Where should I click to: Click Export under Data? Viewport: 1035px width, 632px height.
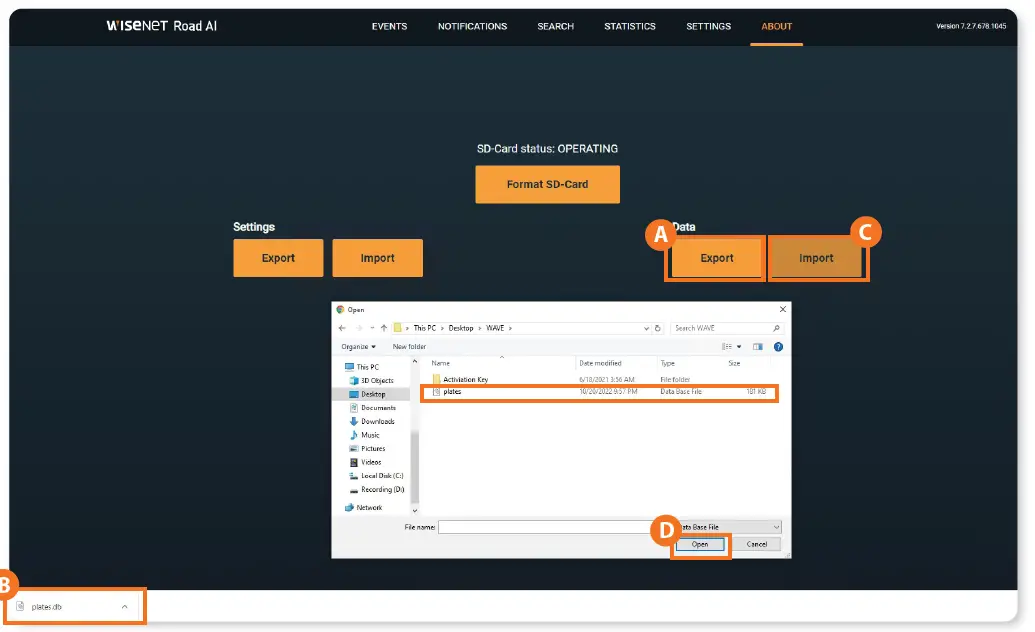tap(716, 258)
